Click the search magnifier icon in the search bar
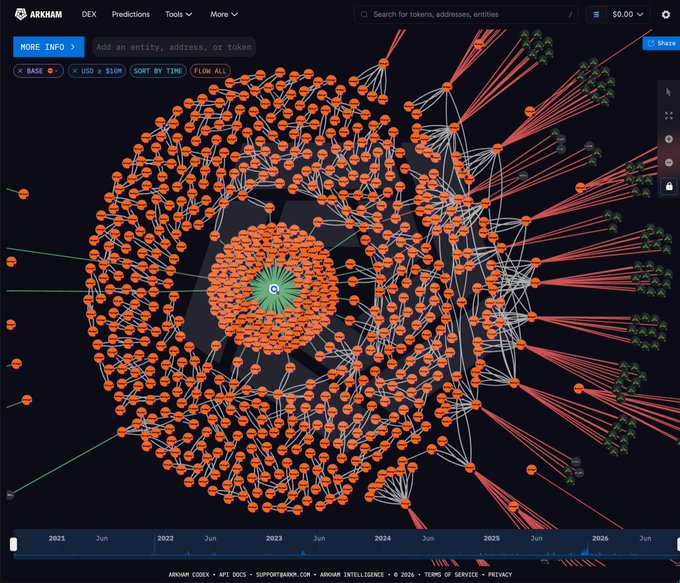This screenshot has height=583, width=680. point(364,14)
